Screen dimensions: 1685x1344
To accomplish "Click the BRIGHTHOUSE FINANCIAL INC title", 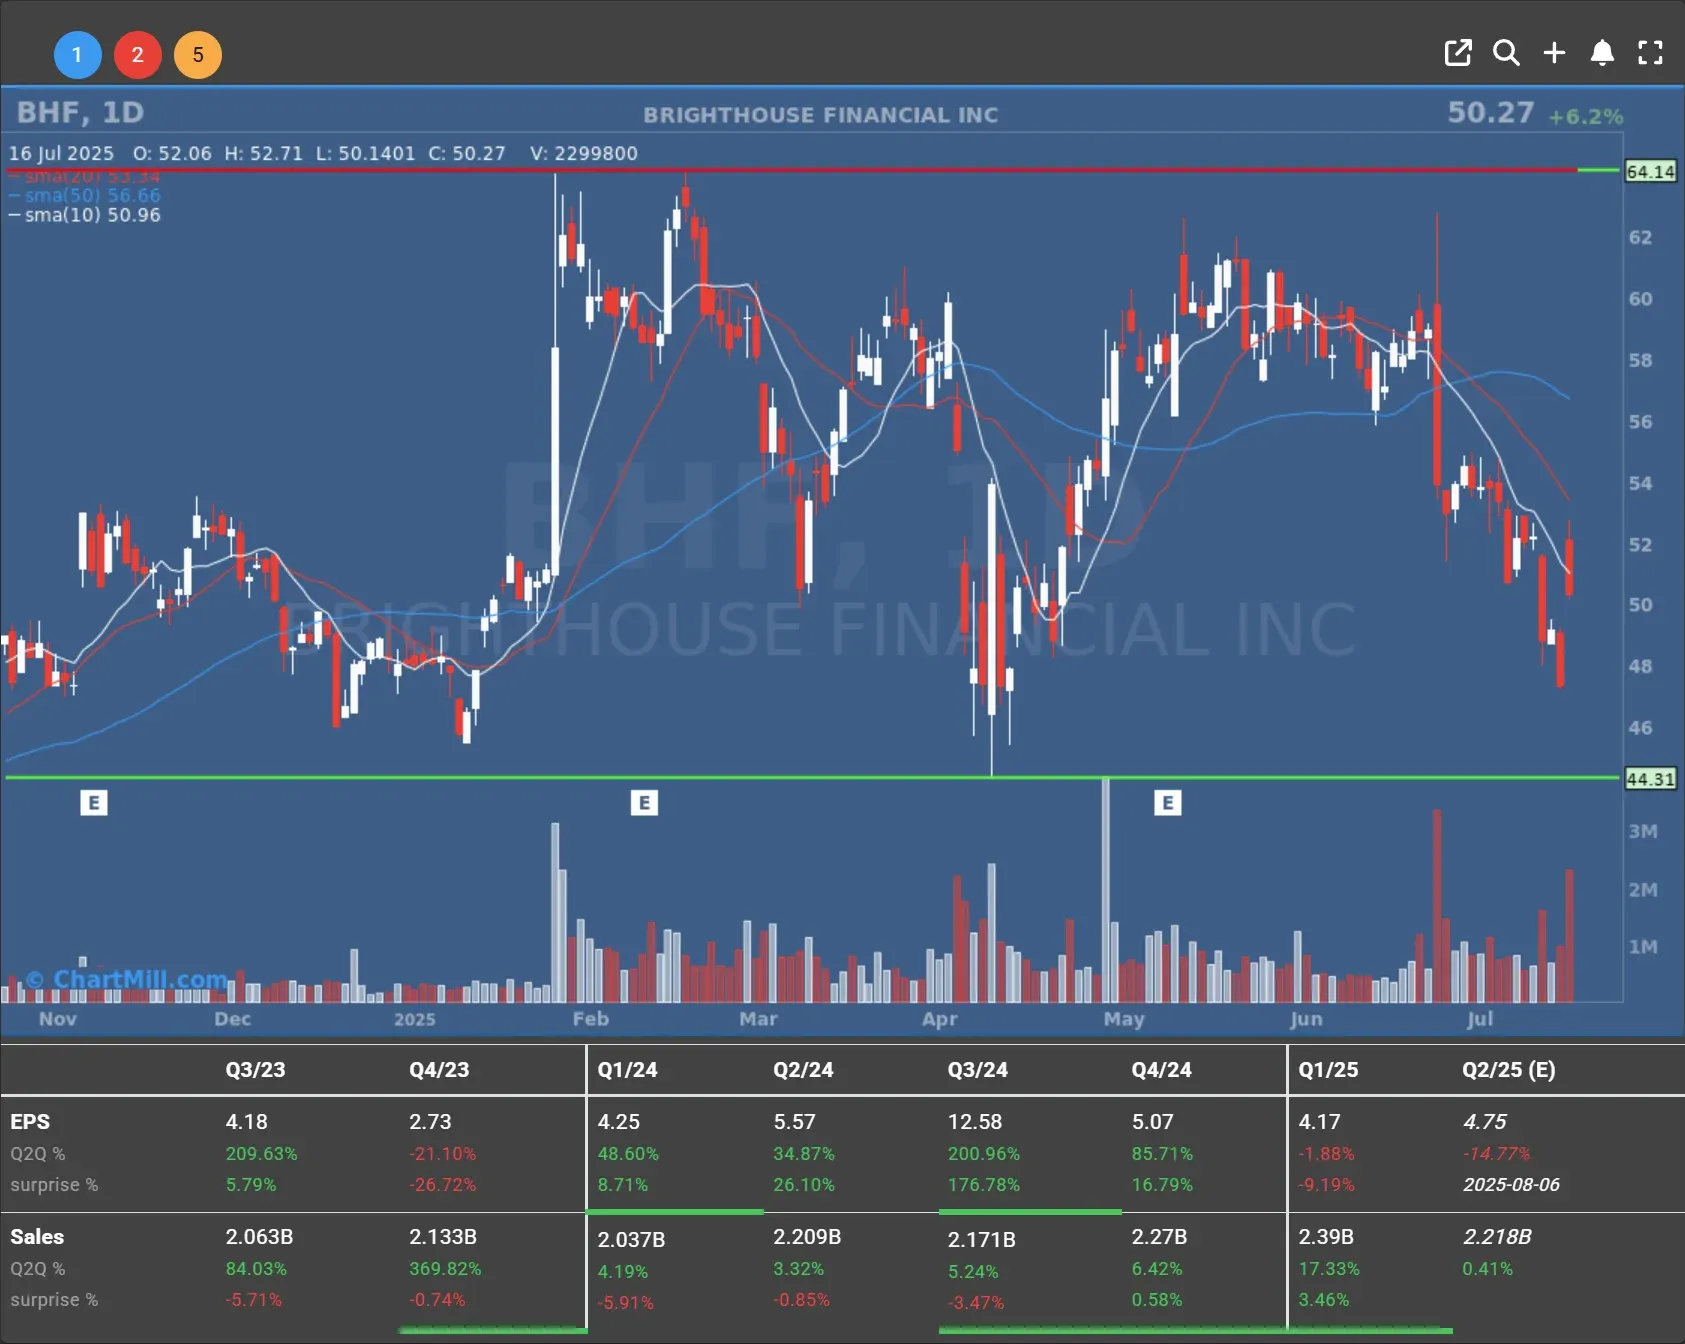I will 821,115.
